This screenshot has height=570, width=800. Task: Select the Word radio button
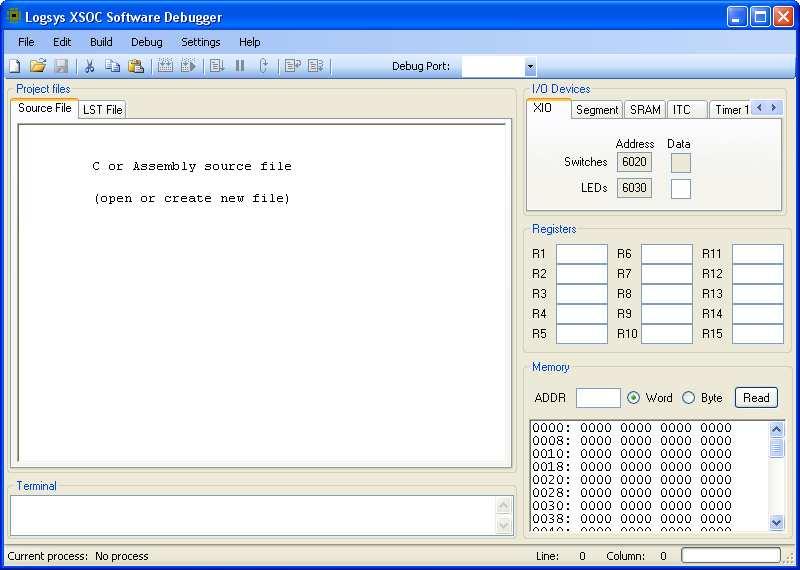633,398
